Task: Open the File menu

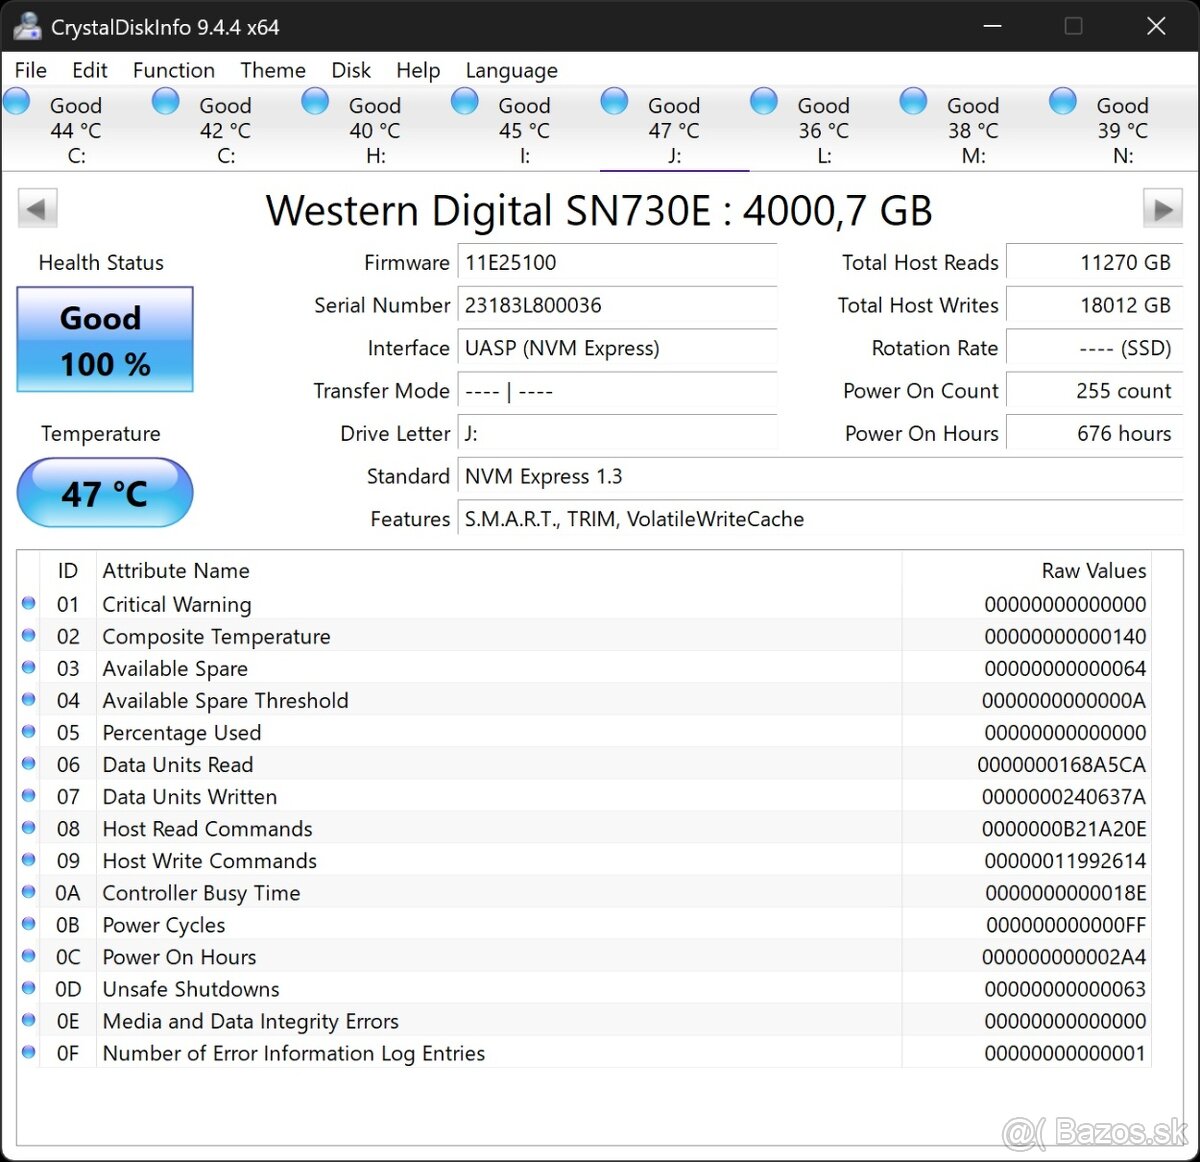Action: [x=30, y=70]
